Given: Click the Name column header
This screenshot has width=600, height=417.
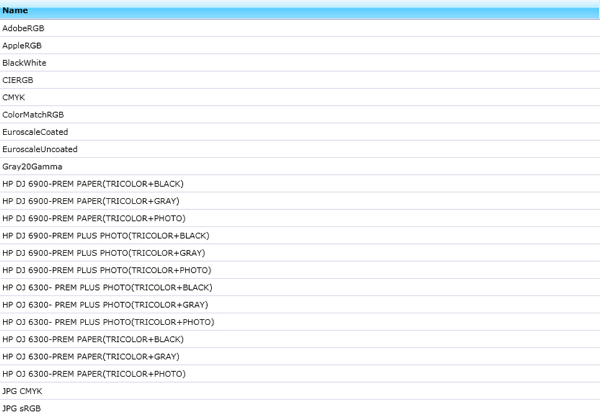Looking at the screenshot, I should pos(15,11).
